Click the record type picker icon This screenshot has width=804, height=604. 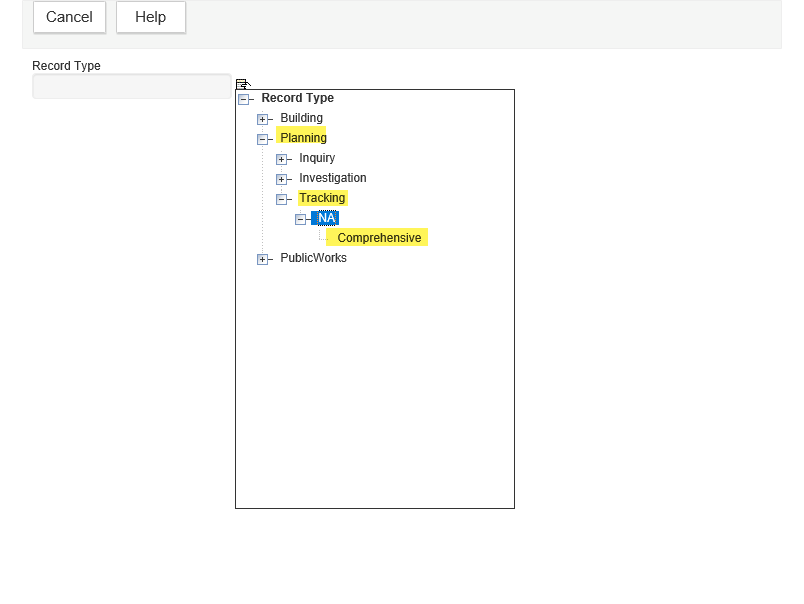243,84
